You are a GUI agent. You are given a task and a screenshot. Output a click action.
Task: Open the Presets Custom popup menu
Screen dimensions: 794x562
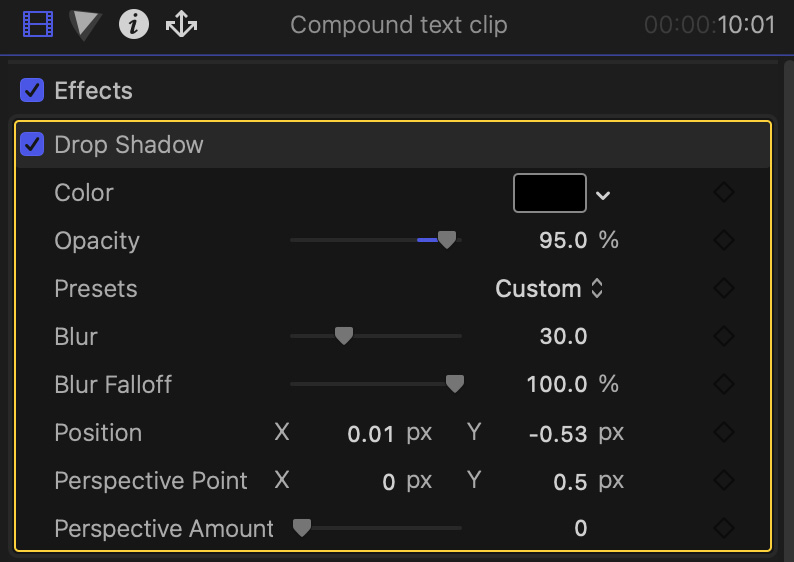pos(549,289)
